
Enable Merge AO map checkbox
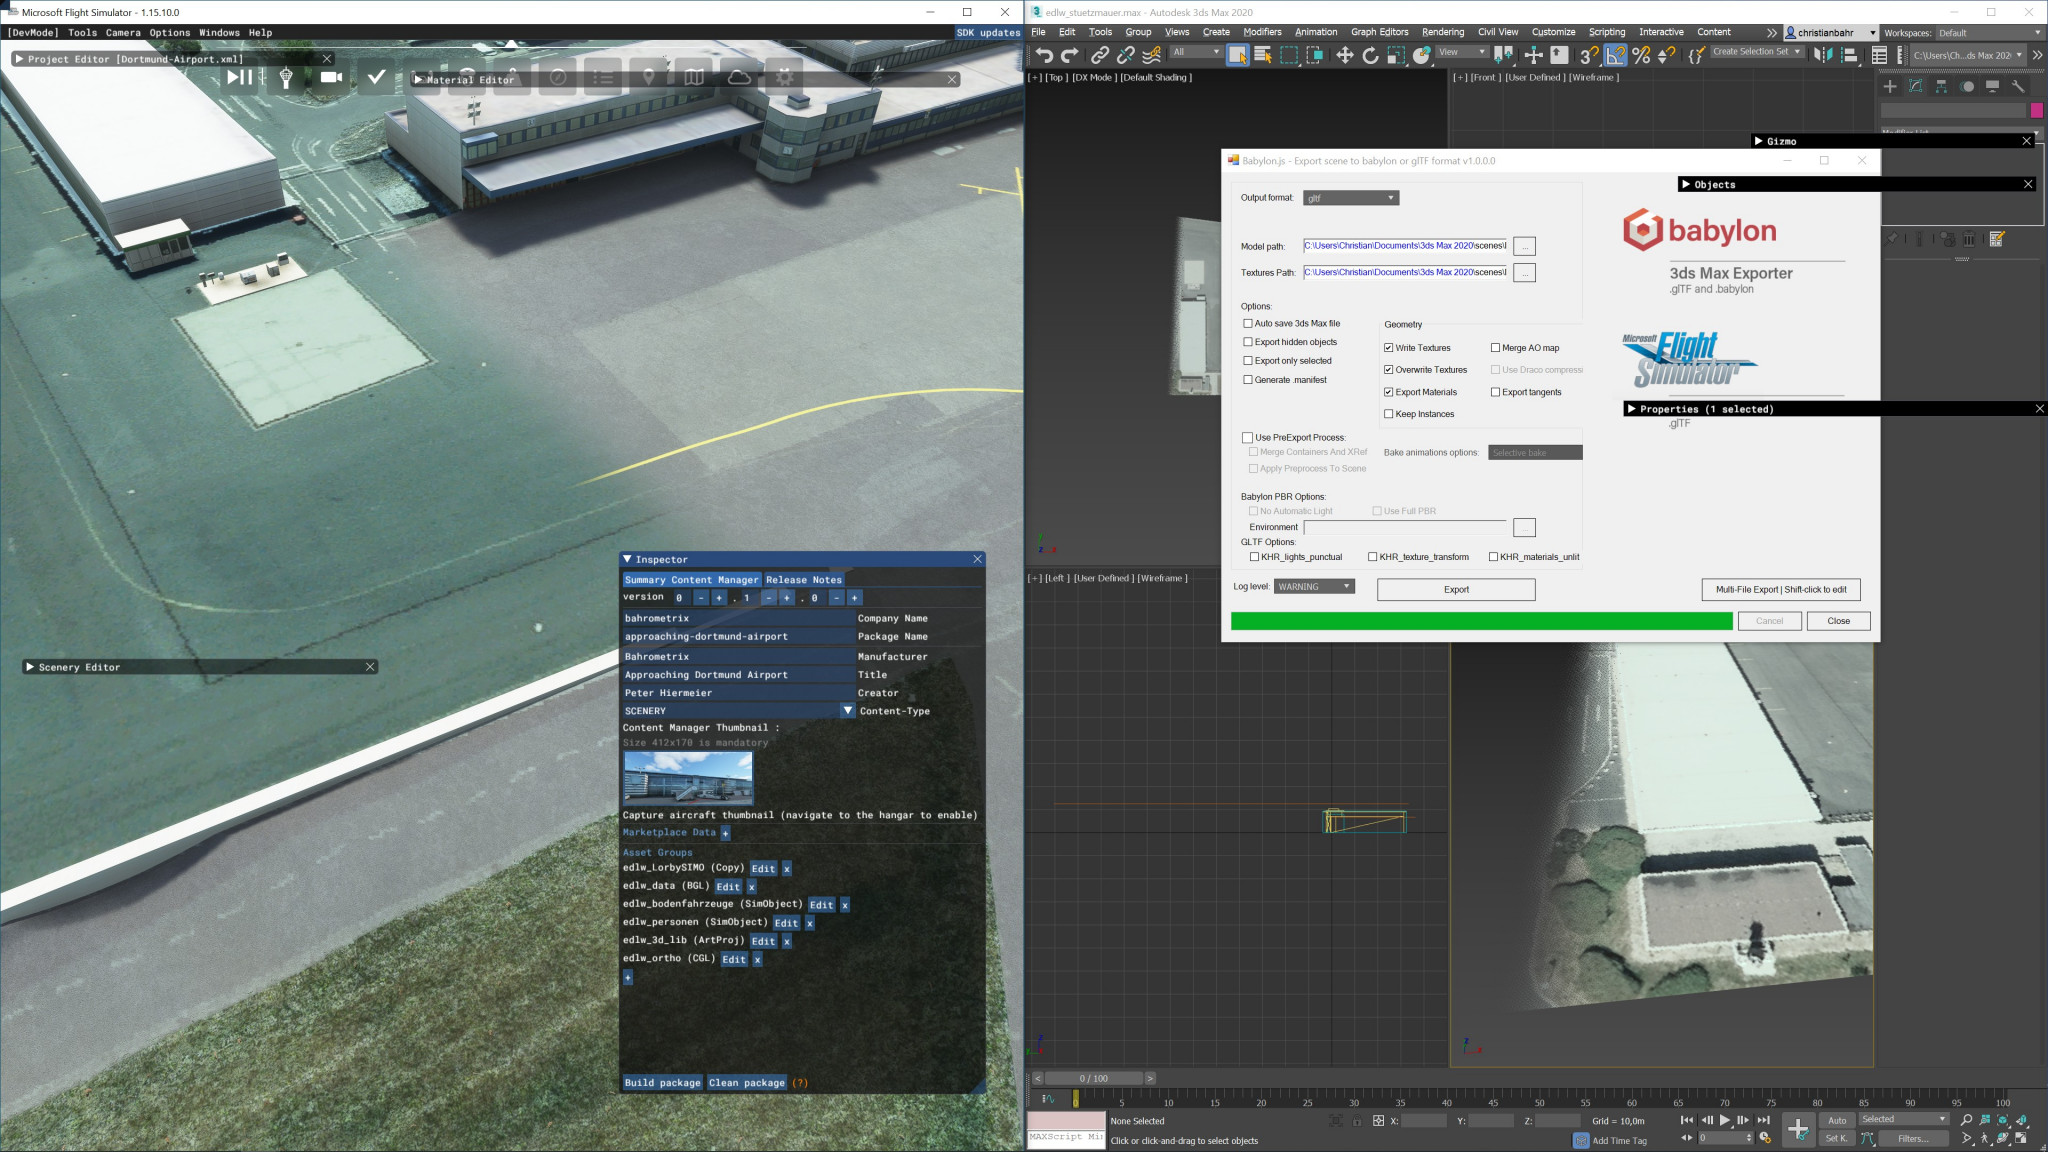[x=1496, y=348]
